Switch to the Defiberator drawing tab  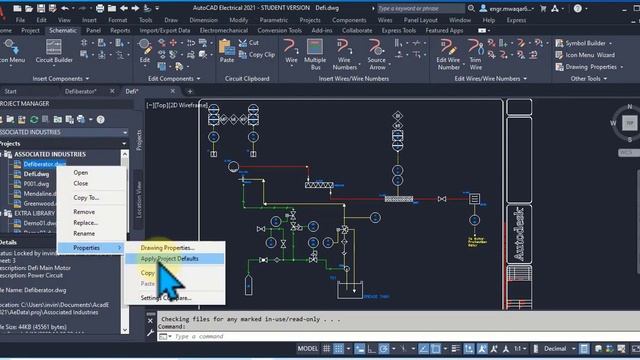(80, 91)
